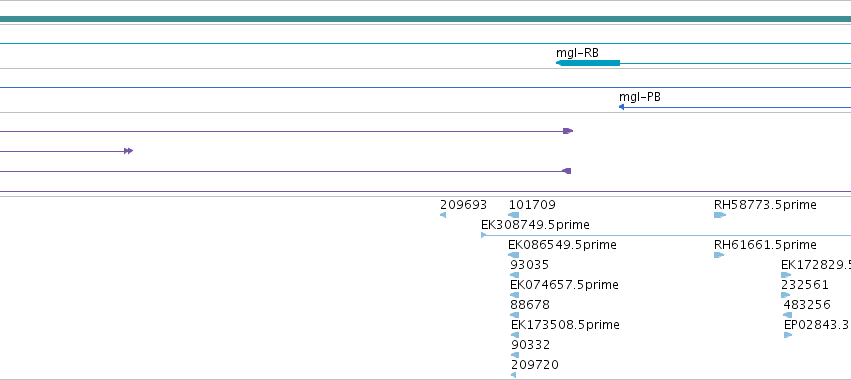851x380 pixels.
Task: Select the 209693 EST arrow glyph
Action: (x=443, y=215)
